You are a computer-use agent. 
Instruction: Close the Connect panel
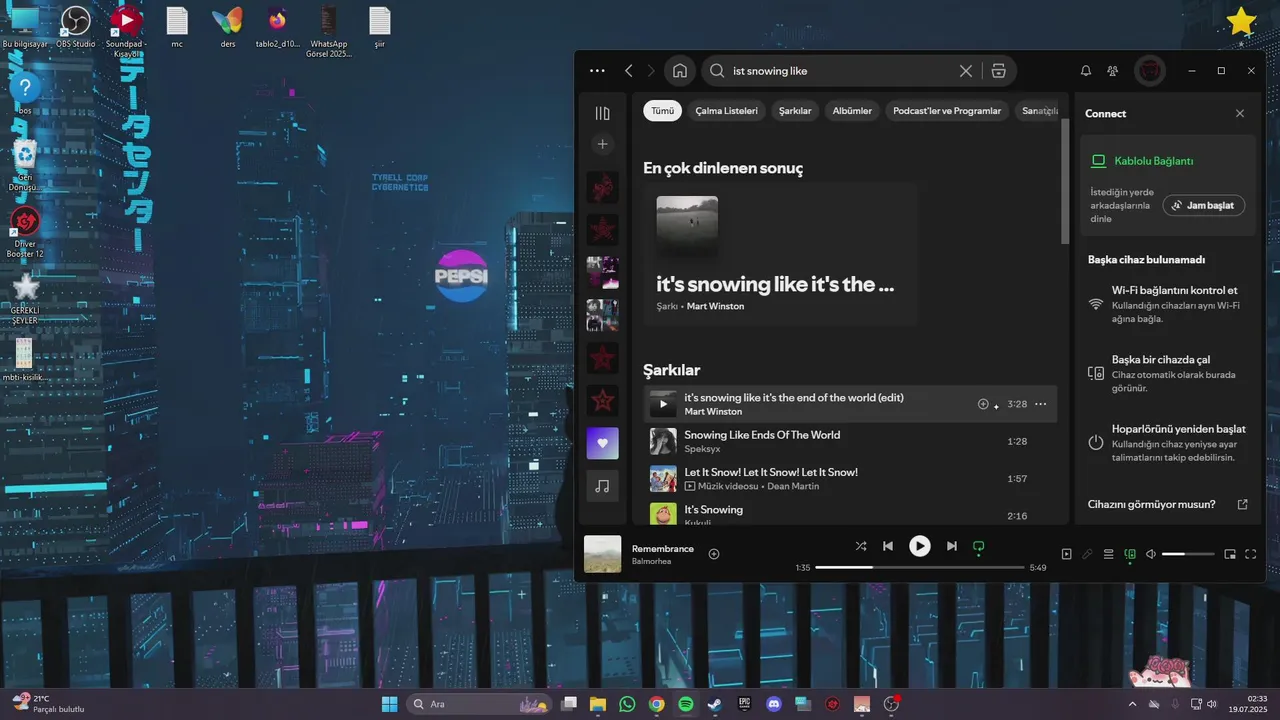click(x=1240, y=113)
